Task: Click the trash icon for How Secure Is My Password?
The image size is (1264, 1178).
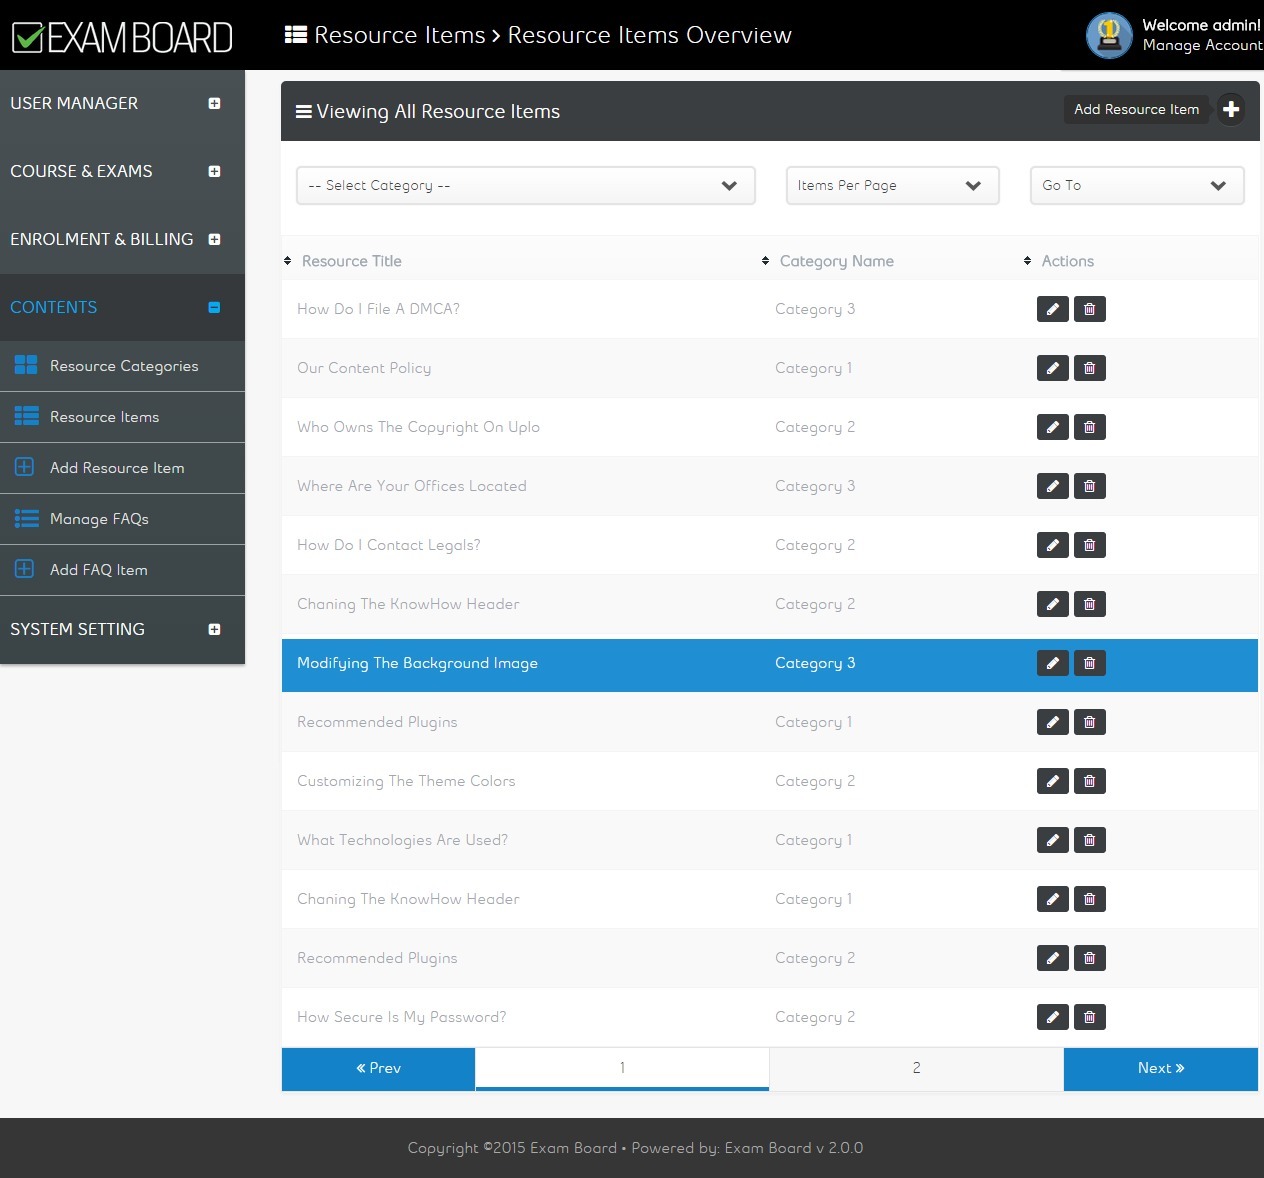Action: click(1089, 1017)
